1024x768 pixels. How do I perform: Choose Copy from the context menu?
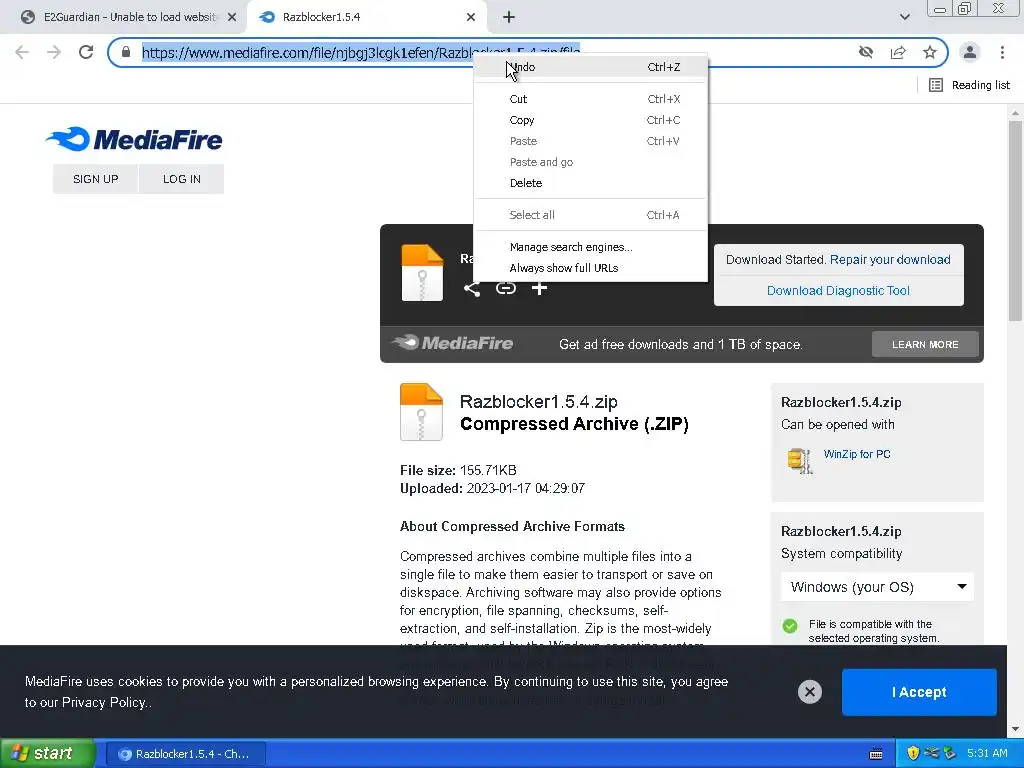tap(590, 120)
